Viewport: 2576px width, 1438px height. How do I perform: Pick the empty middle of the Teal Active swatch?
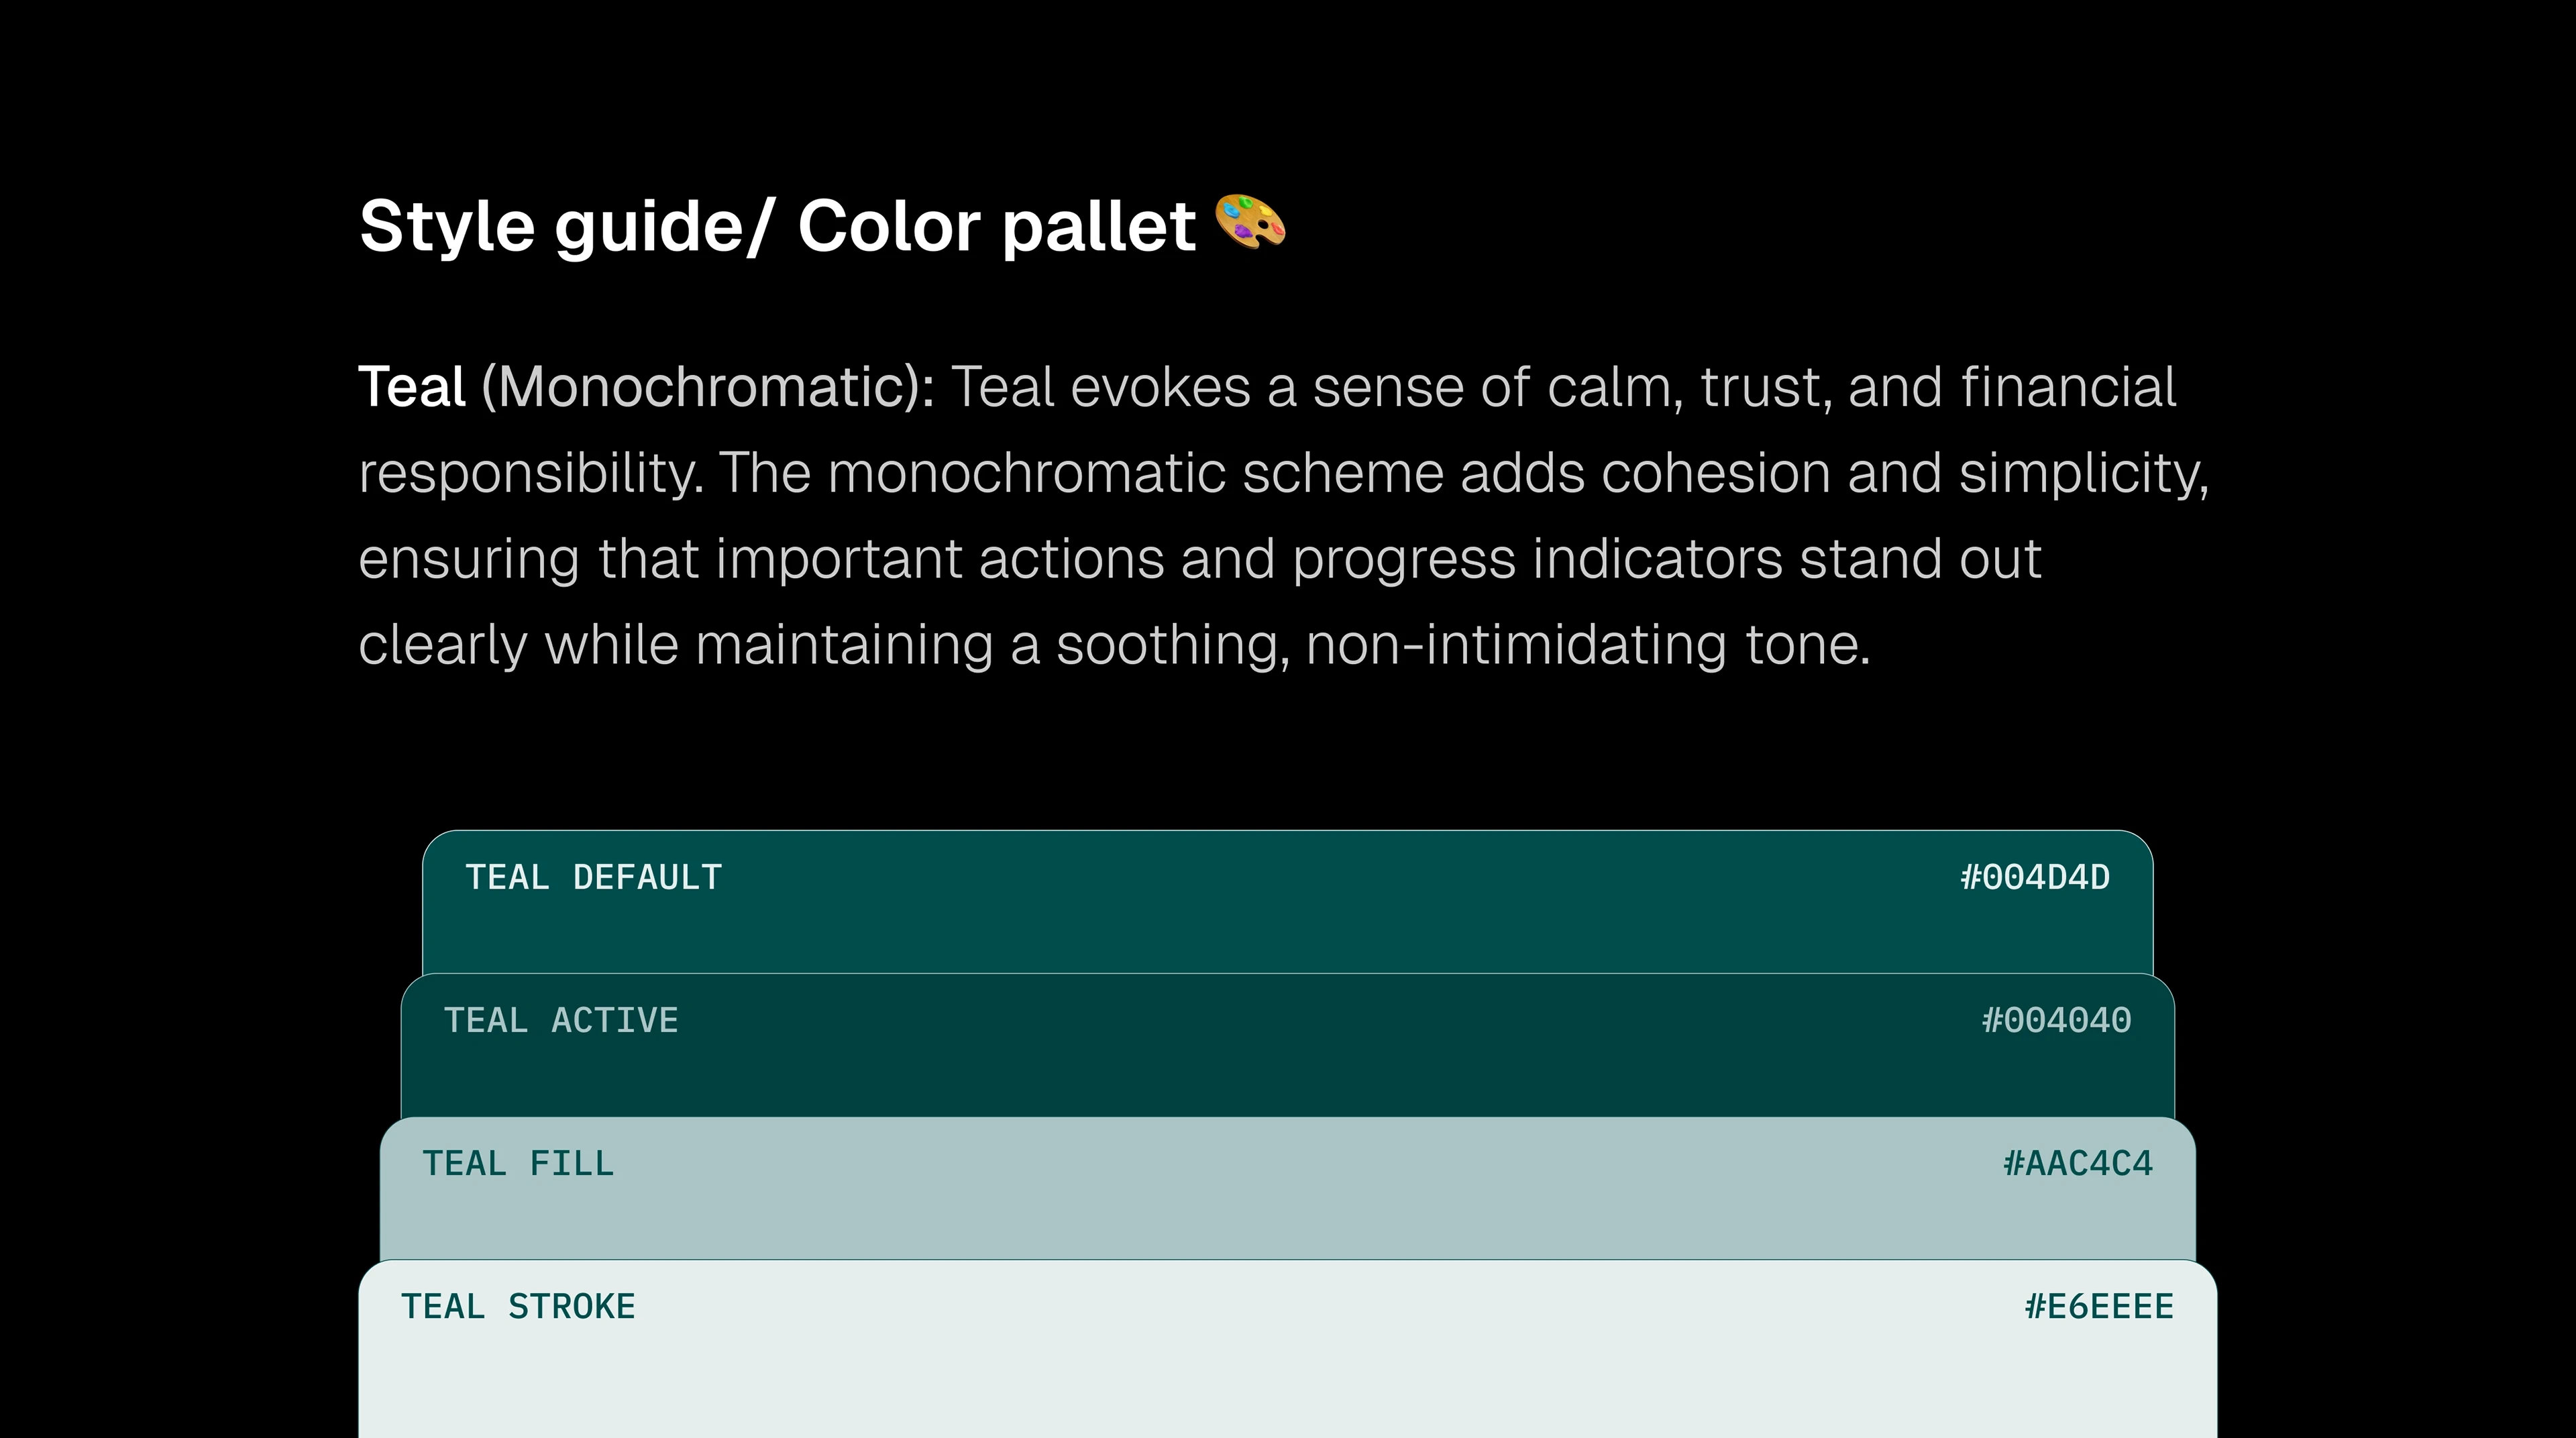pyautogui.click(x=1288, y=1065)
